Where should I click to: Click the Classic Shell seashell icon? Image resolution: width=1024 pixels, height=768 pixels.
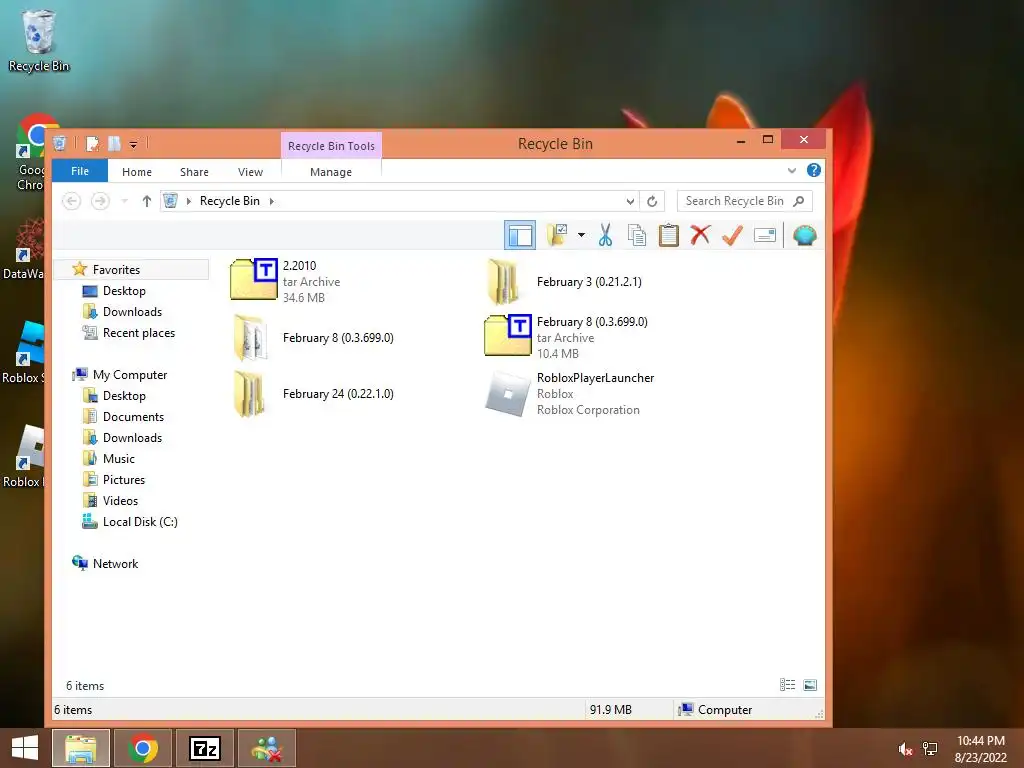point(805,235)
